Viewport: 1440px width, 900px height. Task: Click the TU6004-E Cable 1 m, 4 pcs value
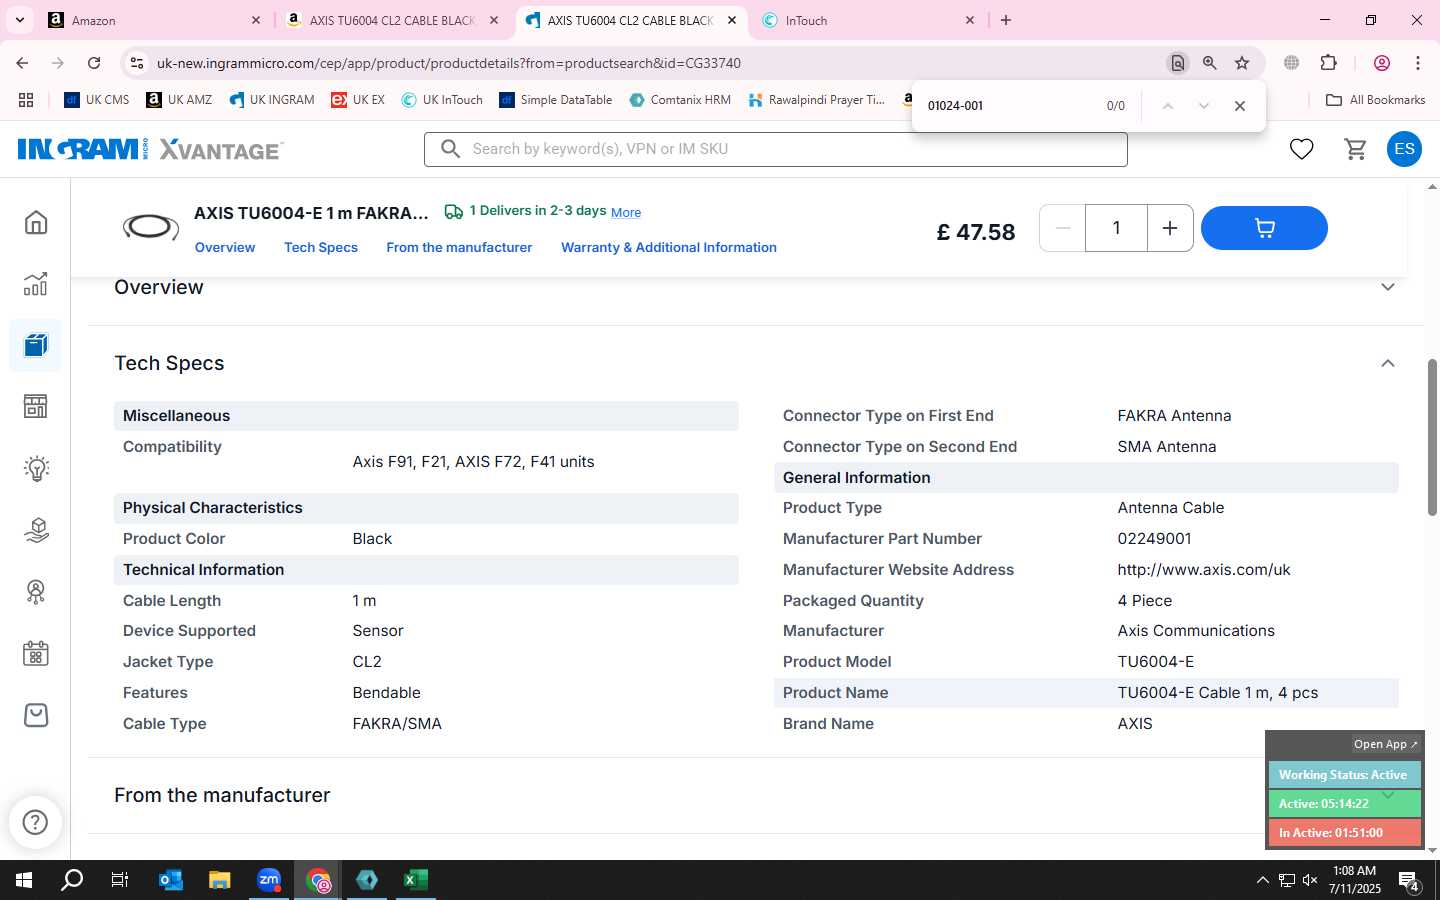pos(1218,692)
